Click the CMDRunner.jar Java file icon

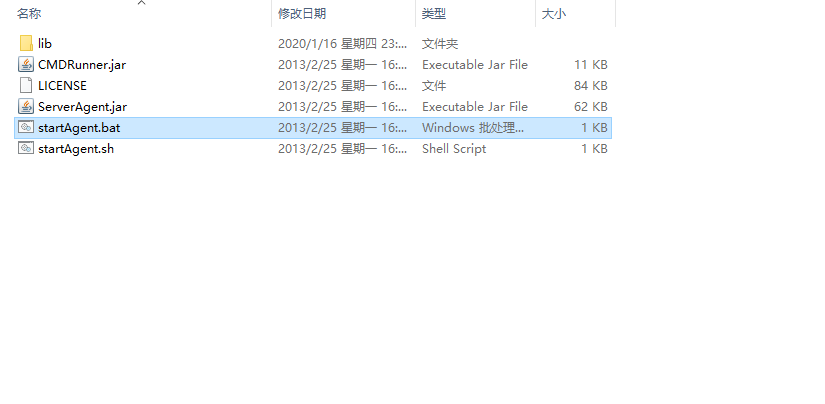tap(26, 64)
